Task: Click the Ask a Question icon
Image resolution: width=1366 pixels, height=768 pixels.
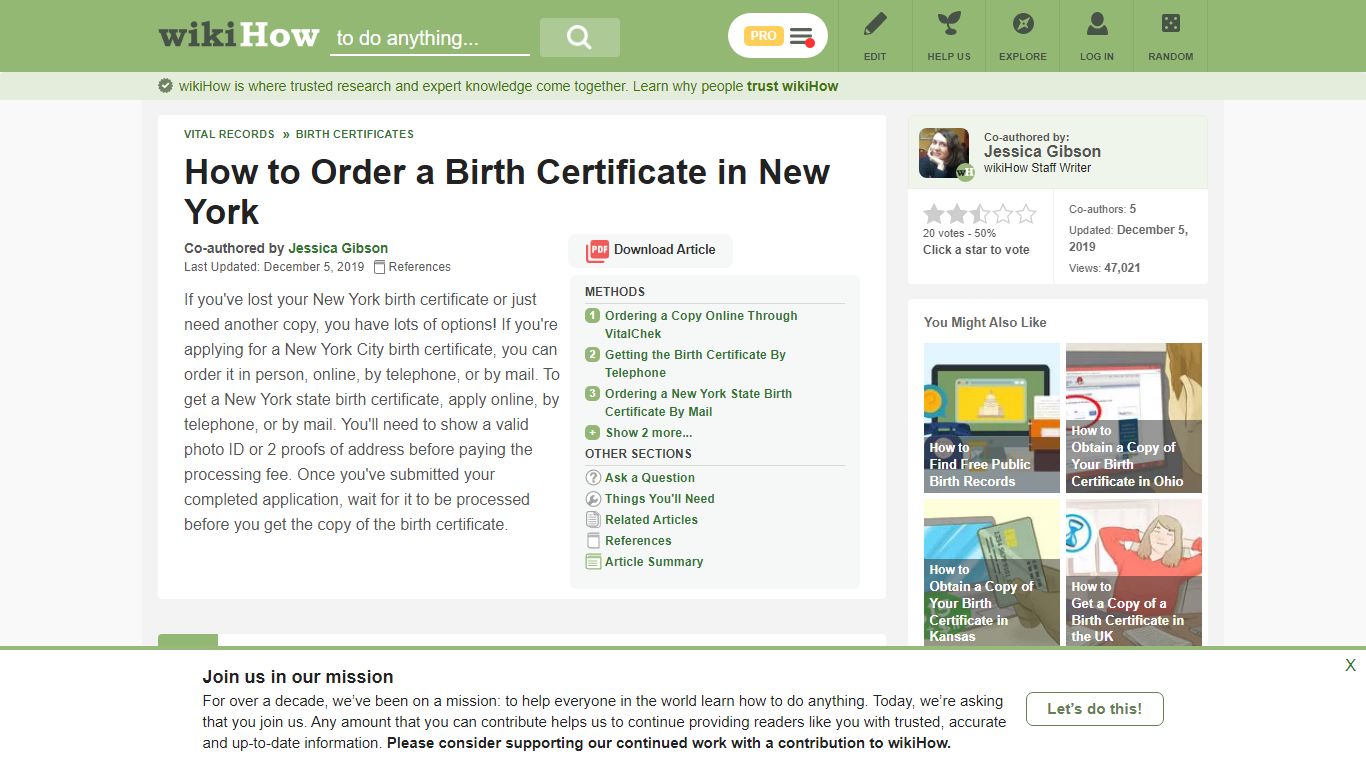Action: pyautogui.click(x=593, y=478)
